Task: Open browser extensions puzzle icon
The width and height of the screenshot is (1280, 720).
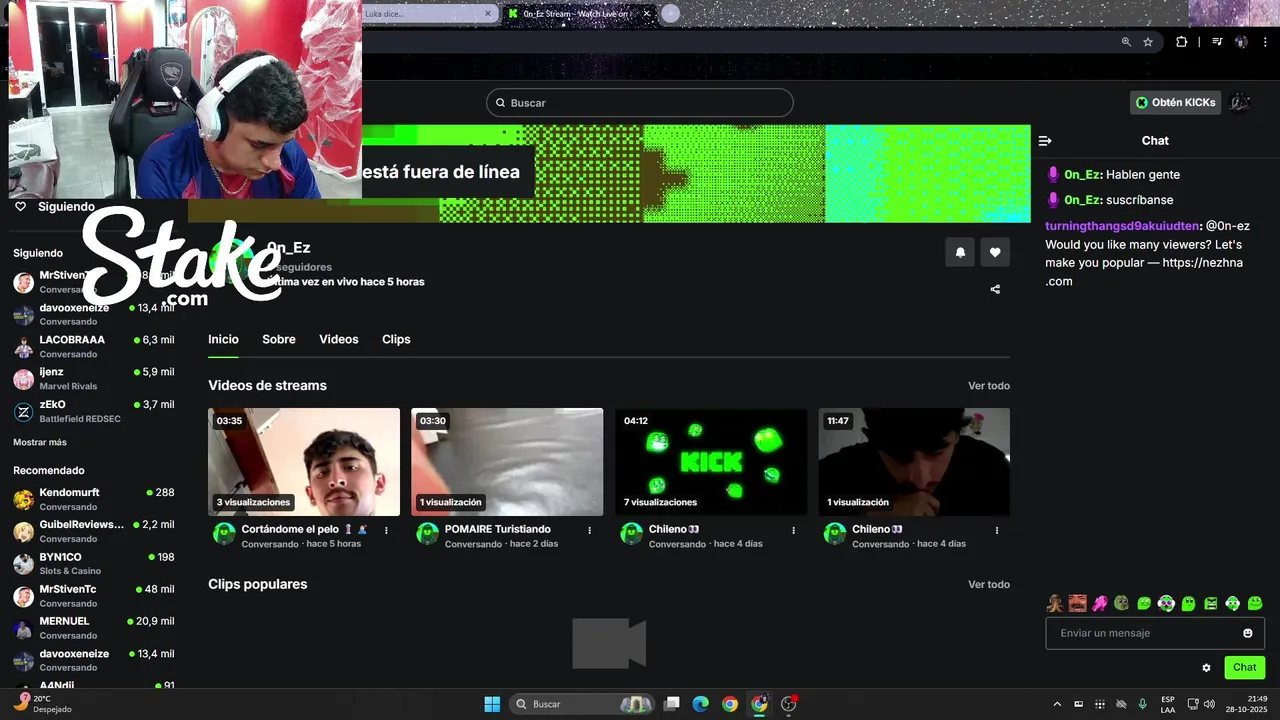Action: pos(1181,42)
